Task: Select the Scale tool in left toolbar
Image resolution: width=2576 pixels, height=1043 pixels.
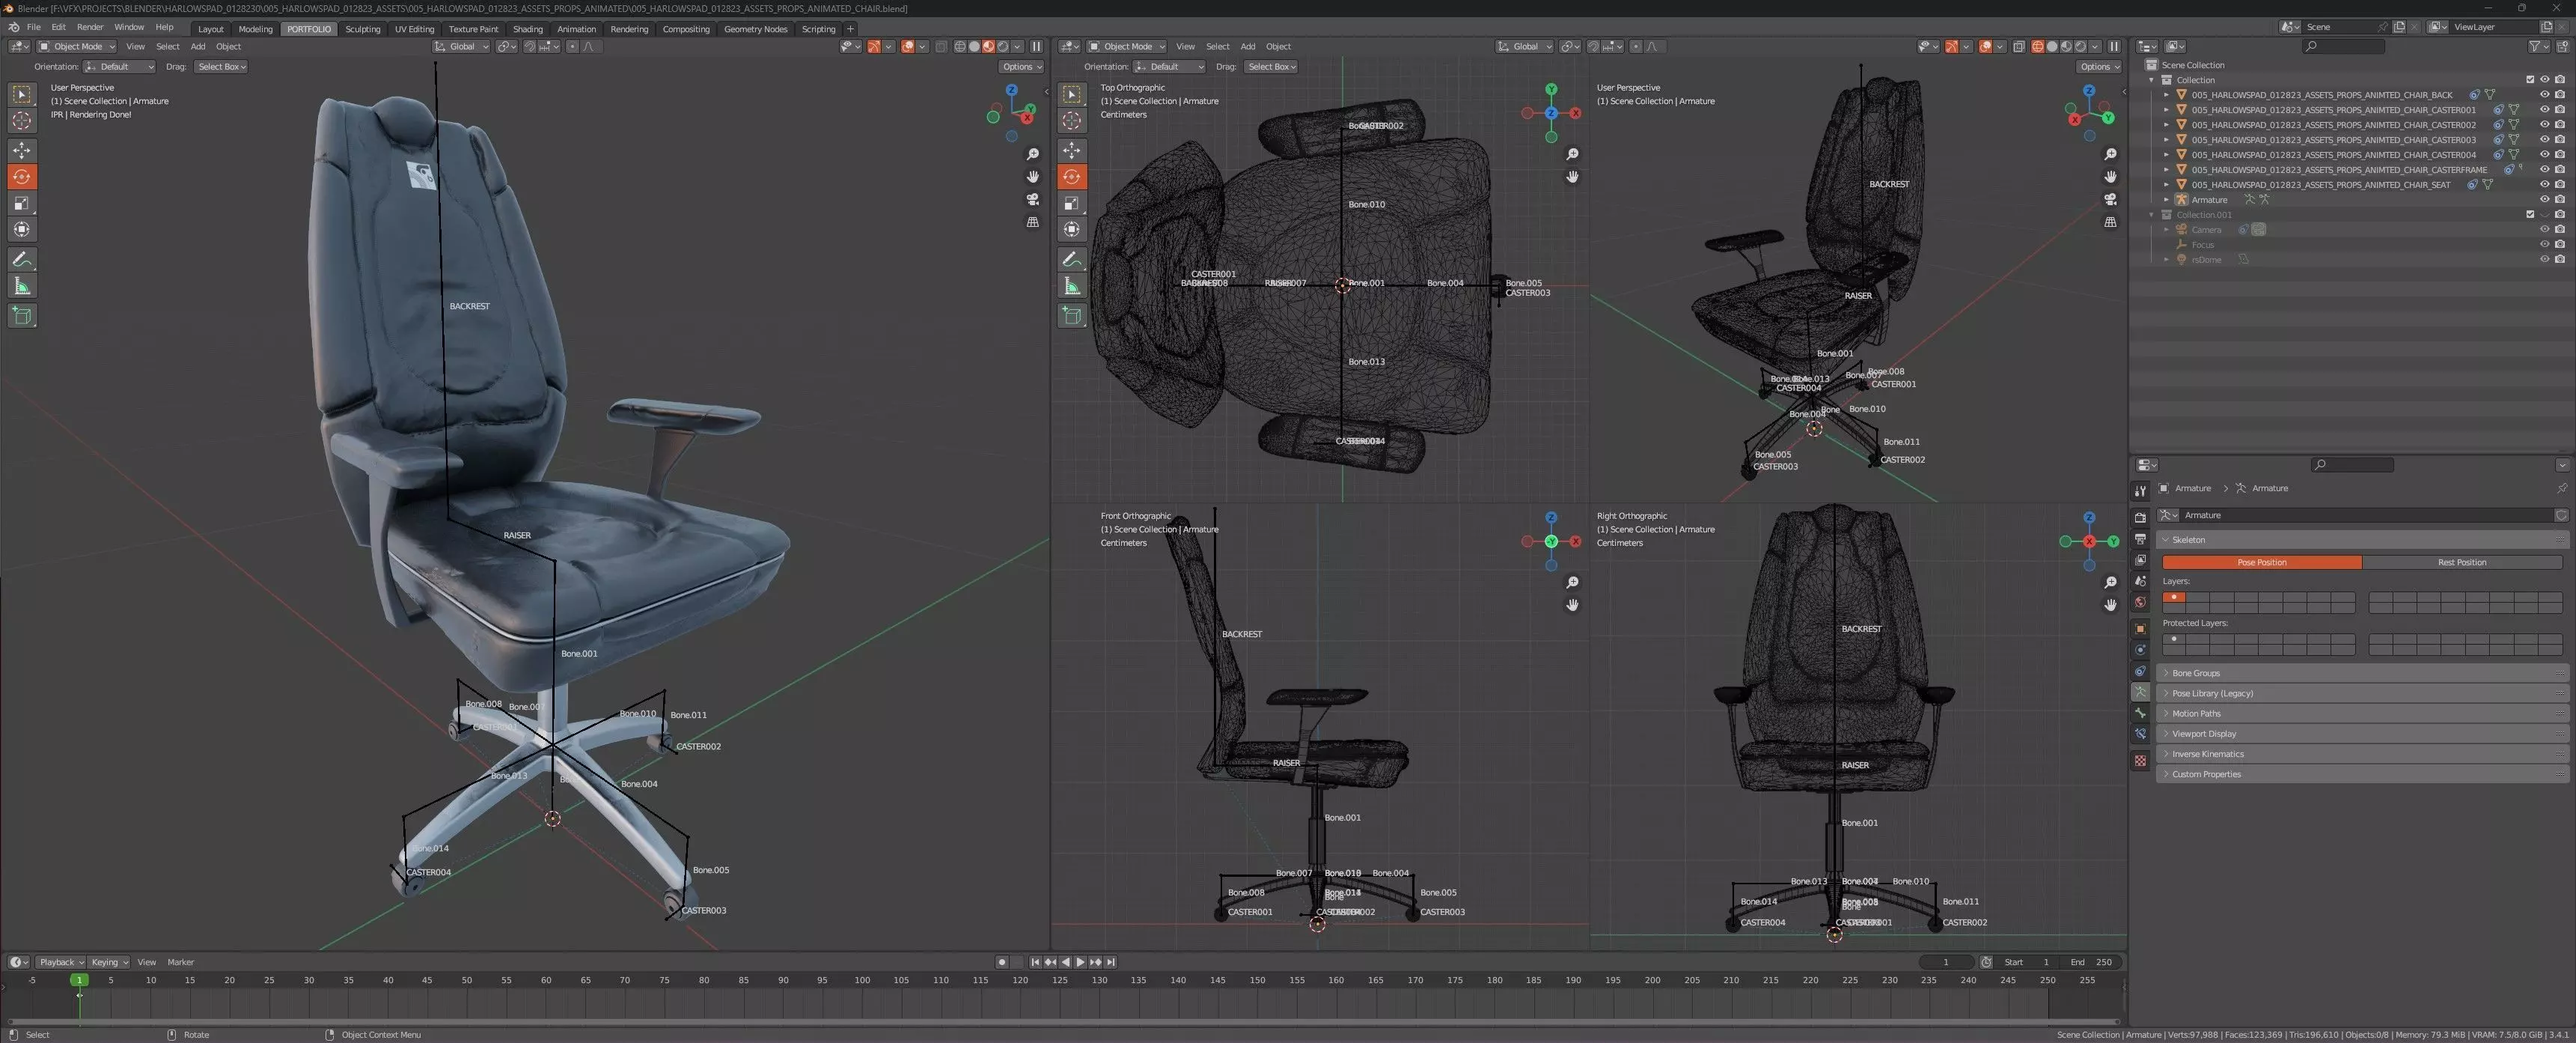Action: 21,203
